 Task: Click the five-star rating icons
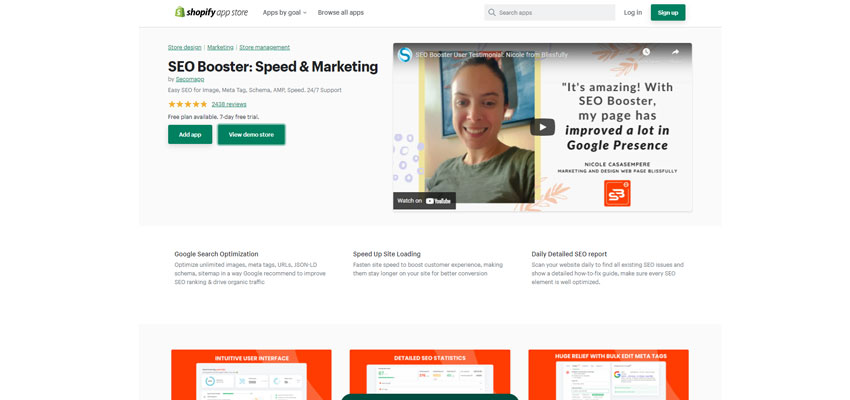(188, 104)
